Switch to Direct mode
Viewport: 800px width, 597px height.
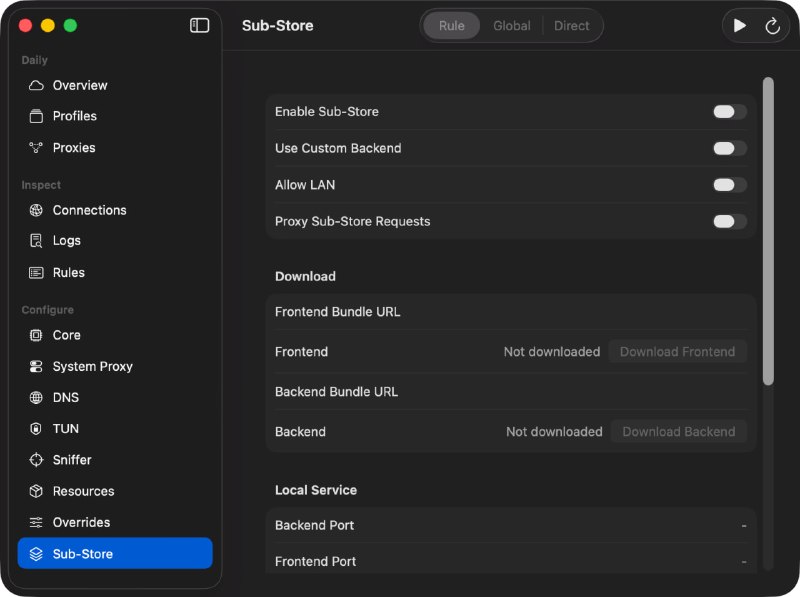(x=571, y=26)
